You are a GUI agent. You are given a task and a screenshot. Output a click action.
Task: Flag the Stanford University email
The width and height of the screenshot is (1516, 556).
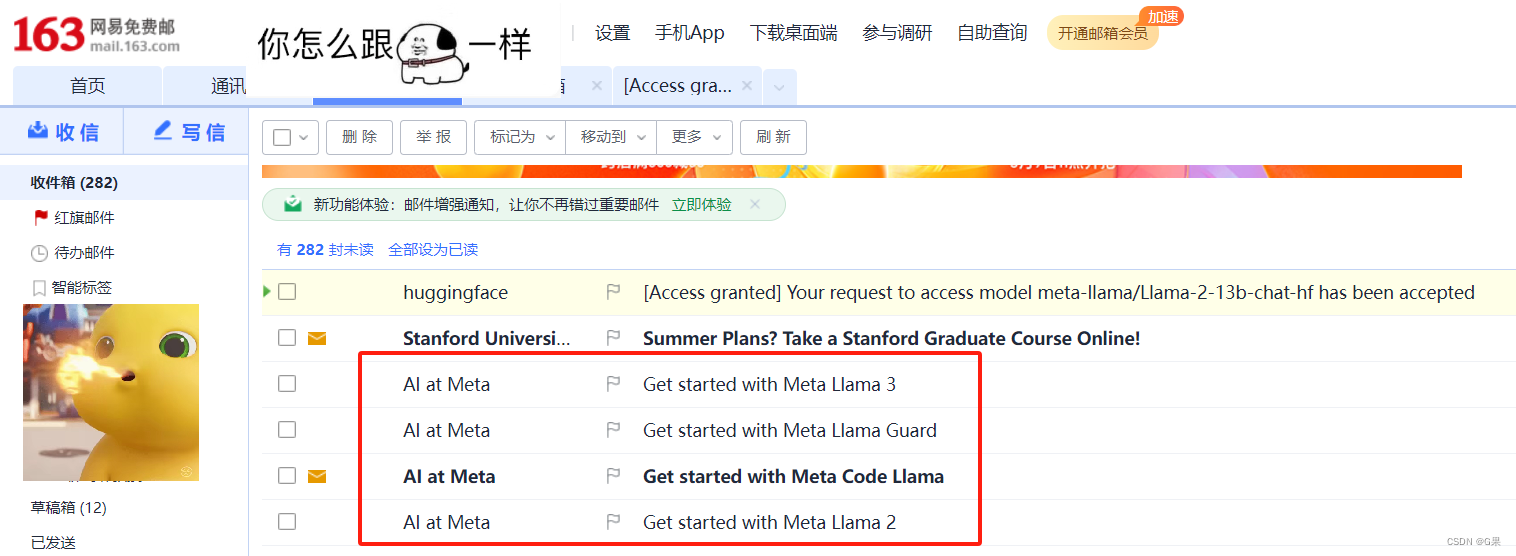613,338
